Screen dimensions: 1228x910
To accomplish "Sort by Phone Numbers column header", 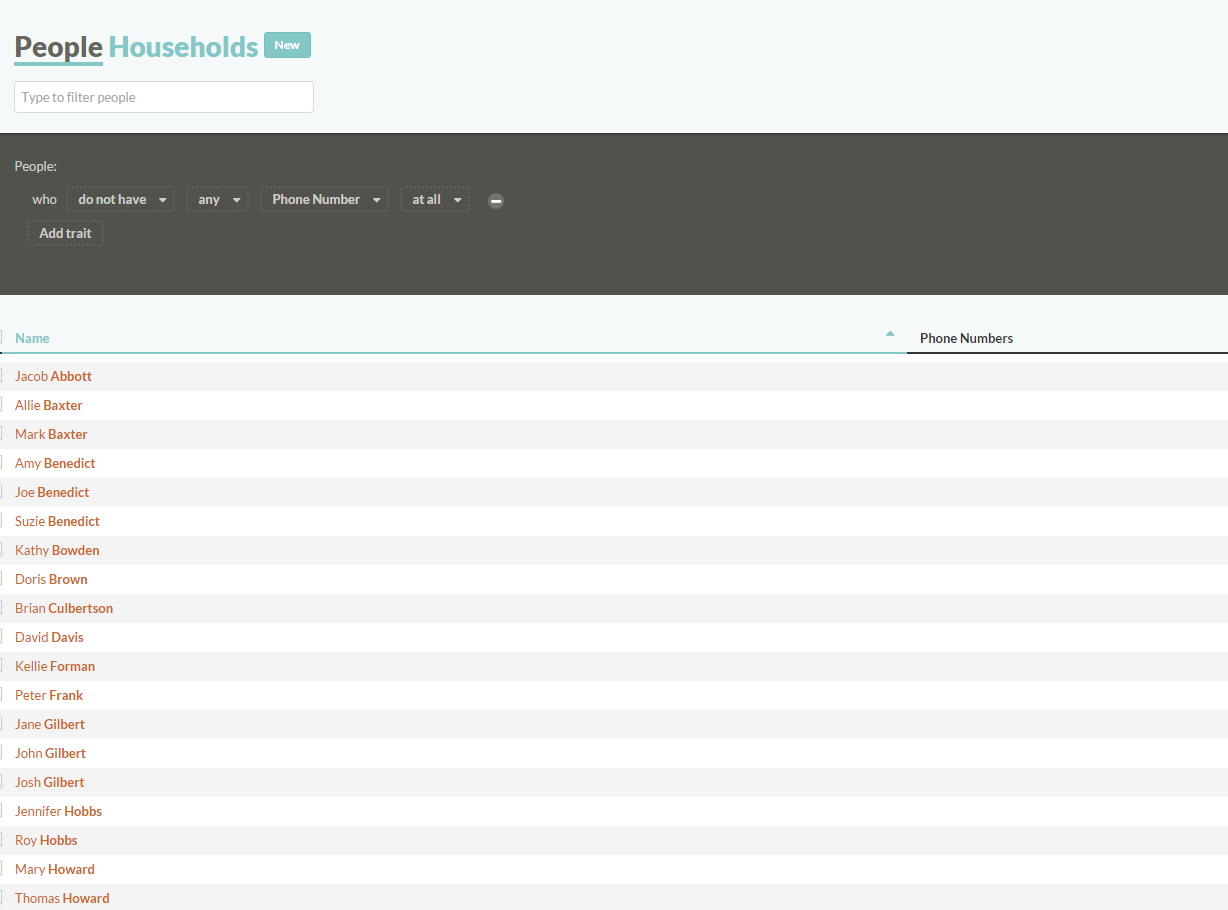I will point(966,338).
